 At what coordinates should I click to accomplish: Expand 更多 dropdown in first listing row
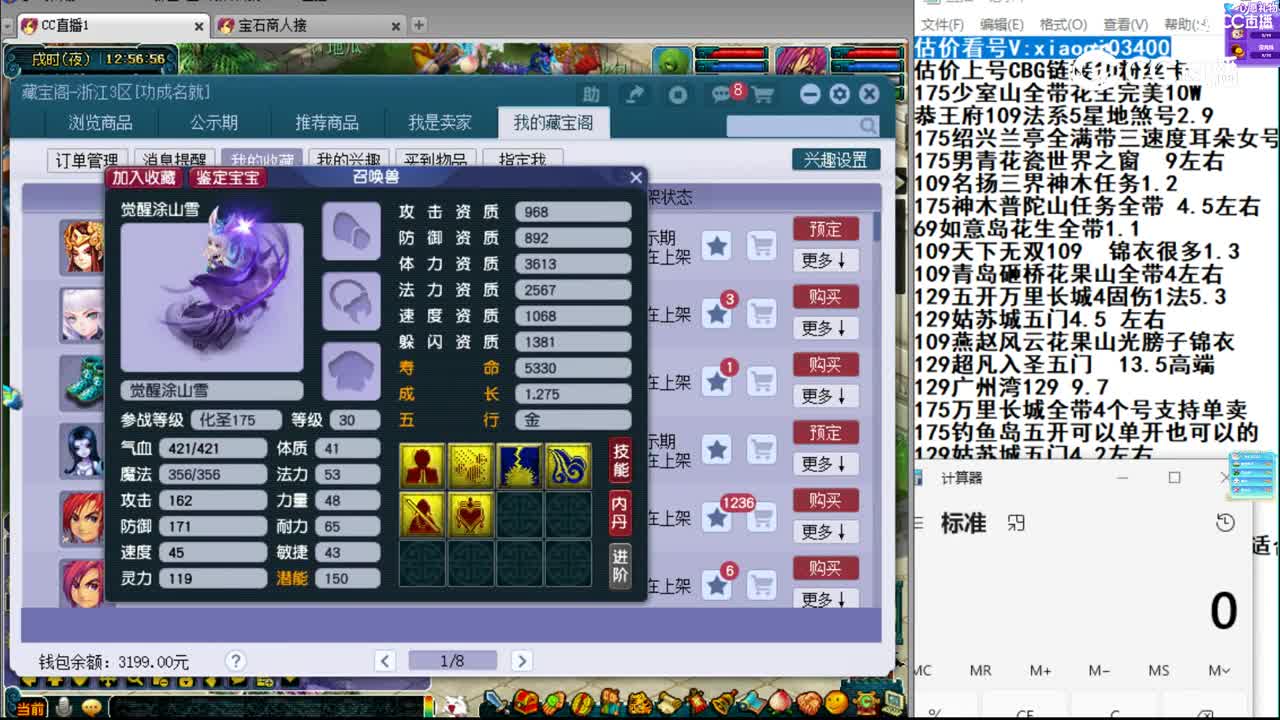pyautogui.click(x=824, y=260)
